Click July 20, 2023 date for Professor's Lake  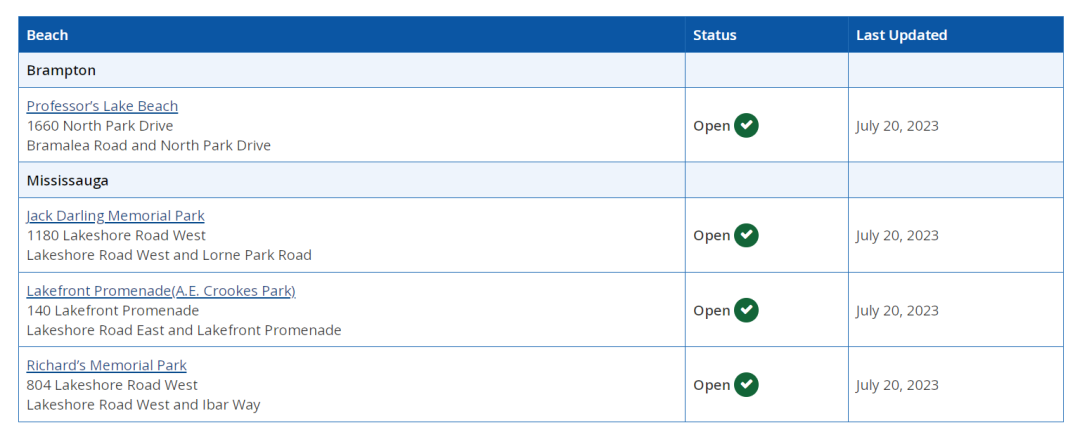(897, 126)
